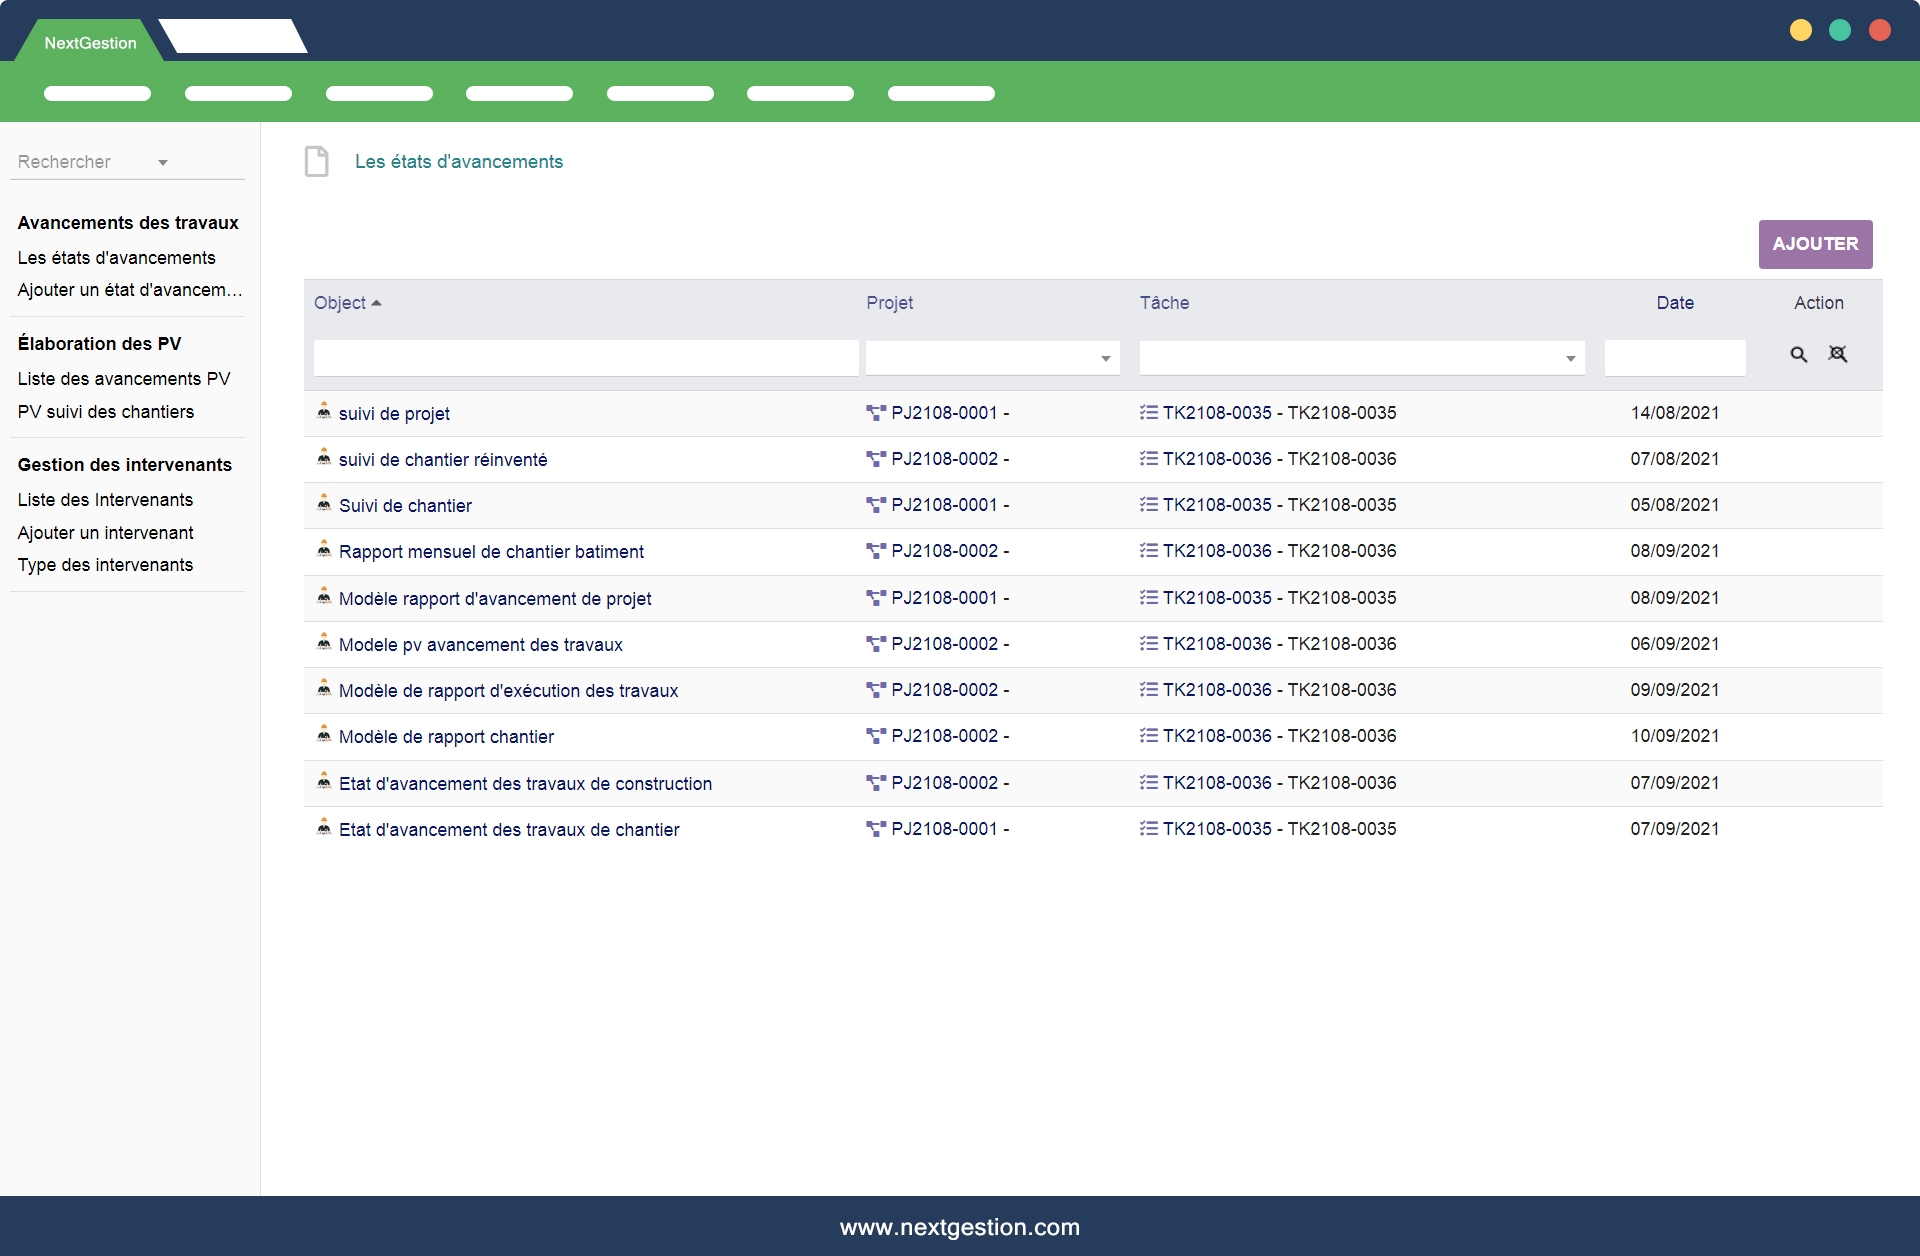
Task: Click the clear filter crossed magnifier icon
Action: (x=1838, y=354)
